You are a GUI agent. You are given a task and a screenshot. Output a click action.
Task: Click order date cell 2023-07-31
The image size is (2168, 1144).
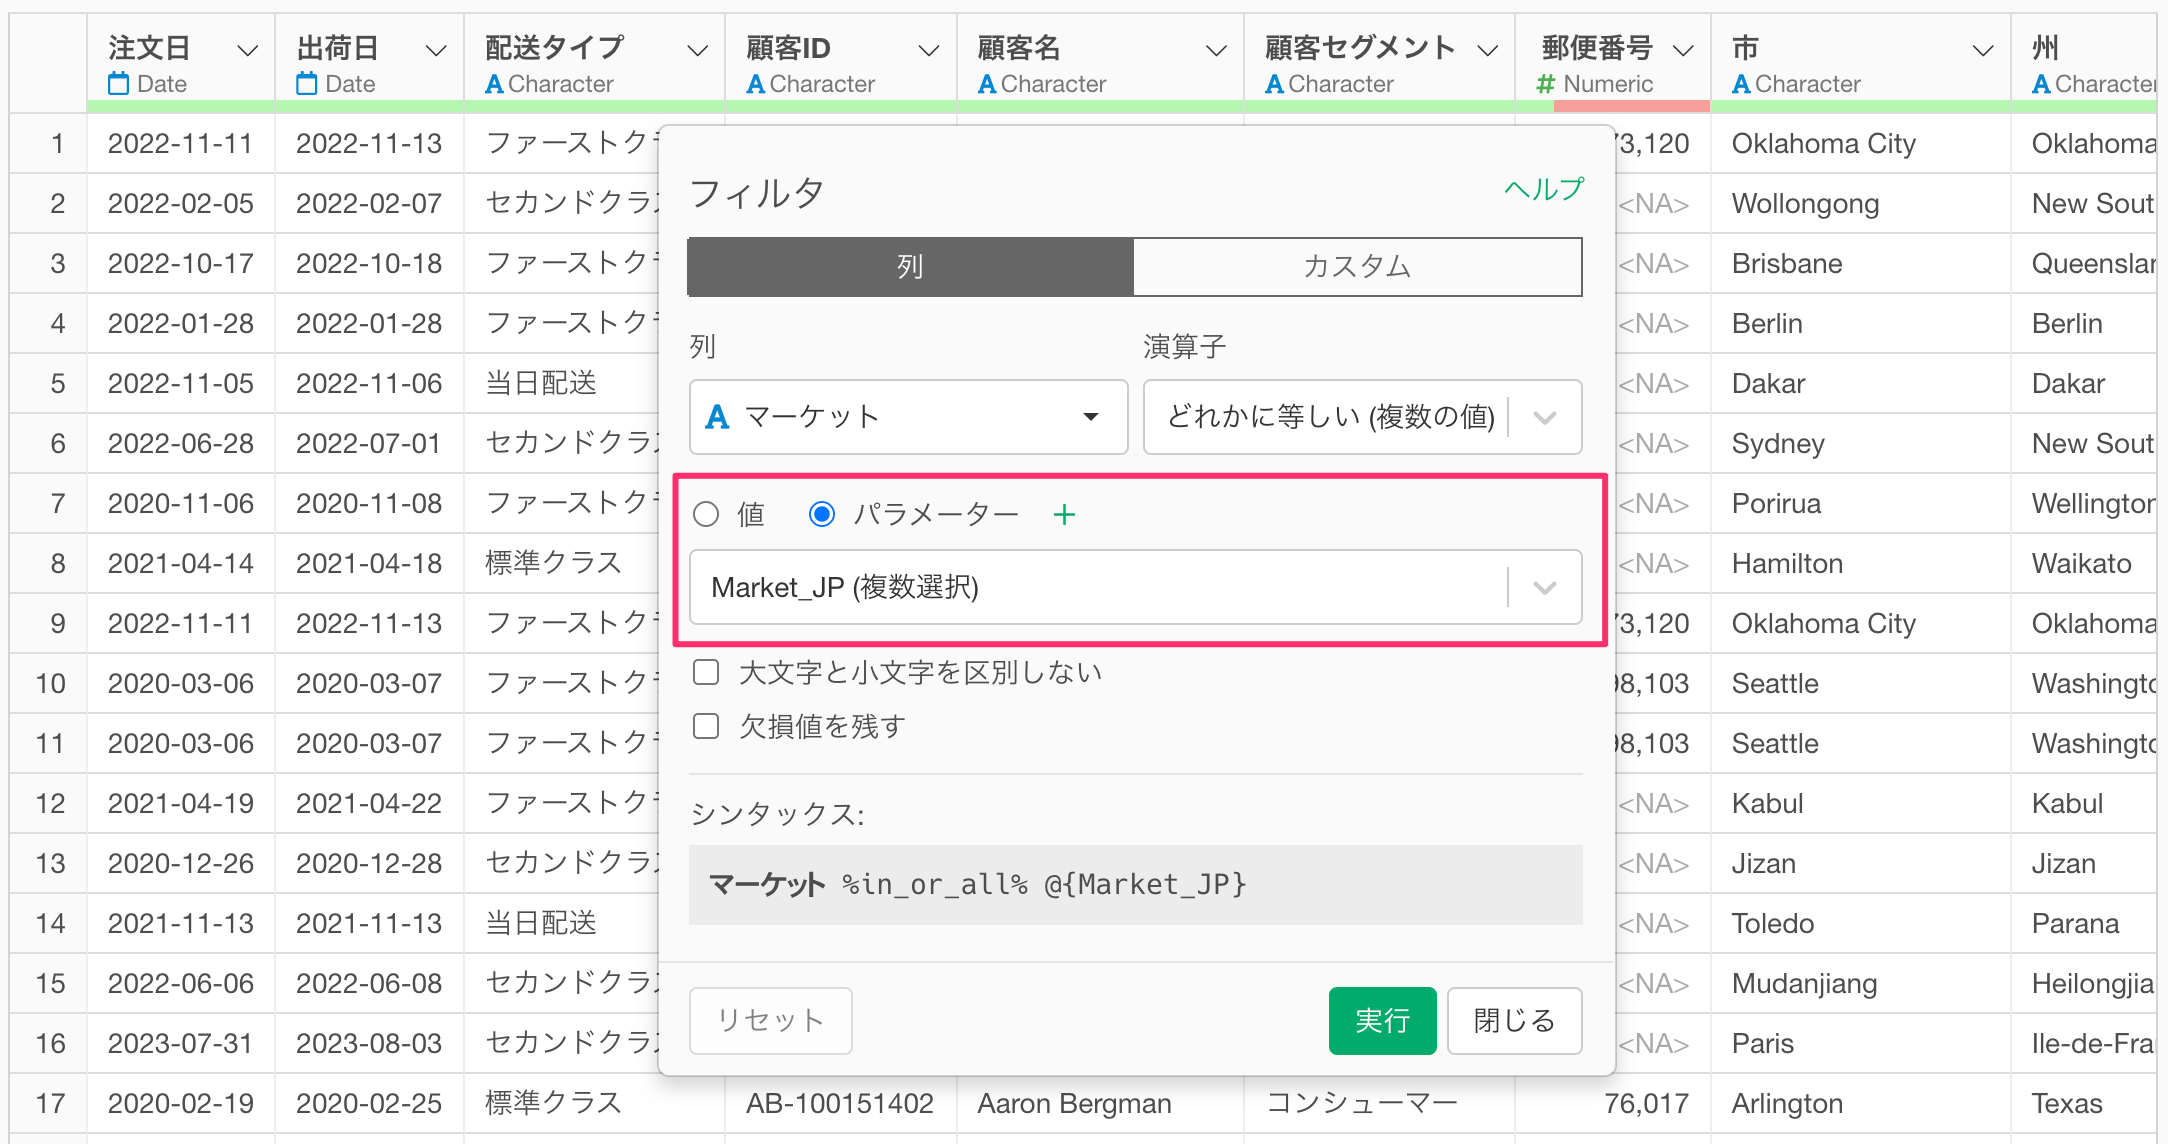tap(181, 1043)
